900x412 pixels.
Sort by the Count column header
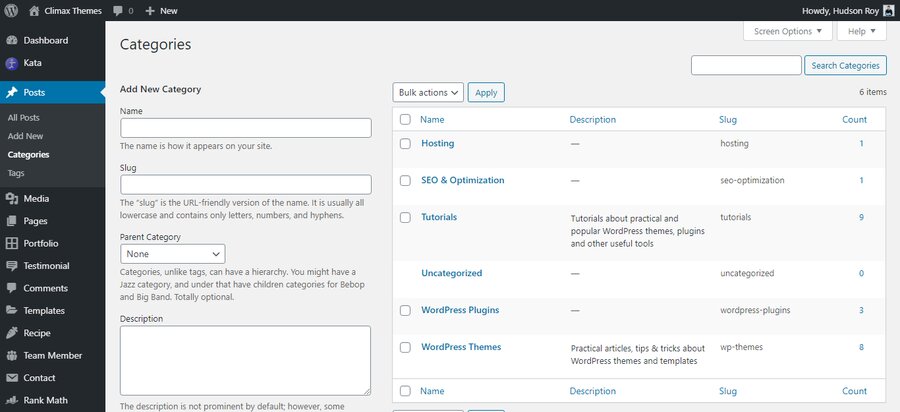(x=855, y=119)
